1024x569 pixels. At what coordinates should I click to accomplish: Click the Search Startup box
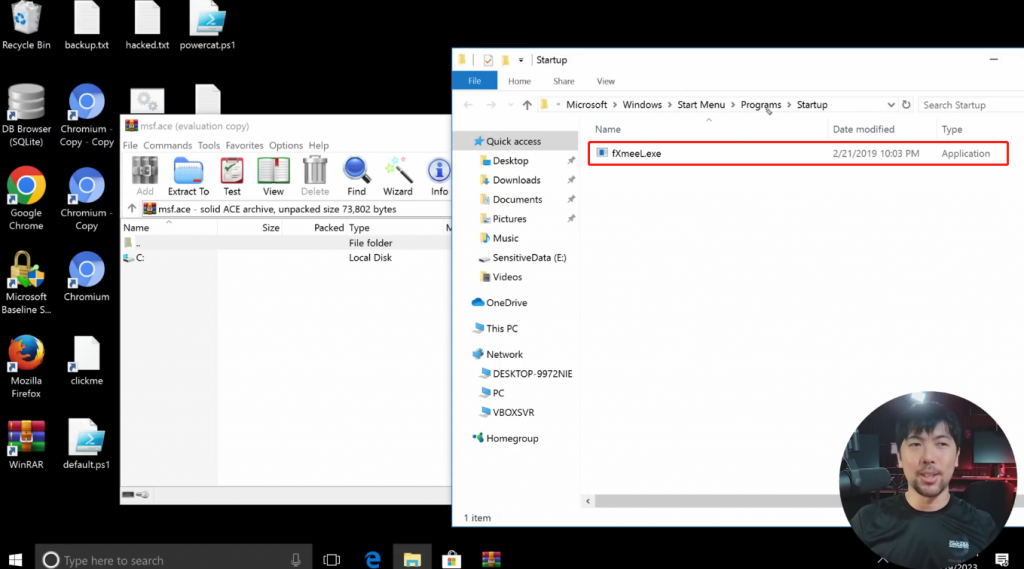point(965,105)
